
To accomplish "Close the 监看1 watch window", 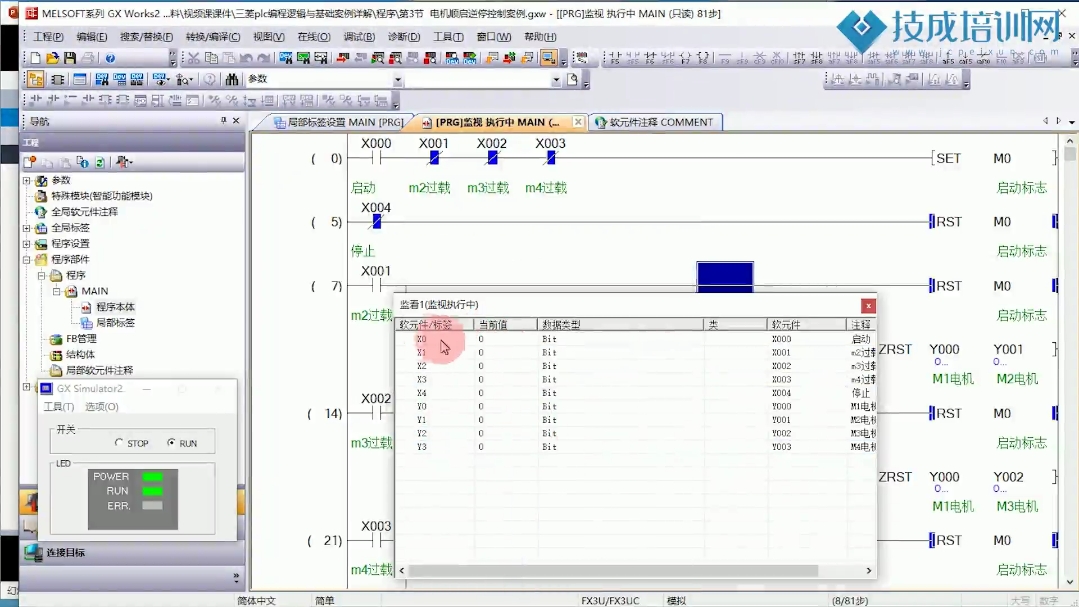I will 868,306.
